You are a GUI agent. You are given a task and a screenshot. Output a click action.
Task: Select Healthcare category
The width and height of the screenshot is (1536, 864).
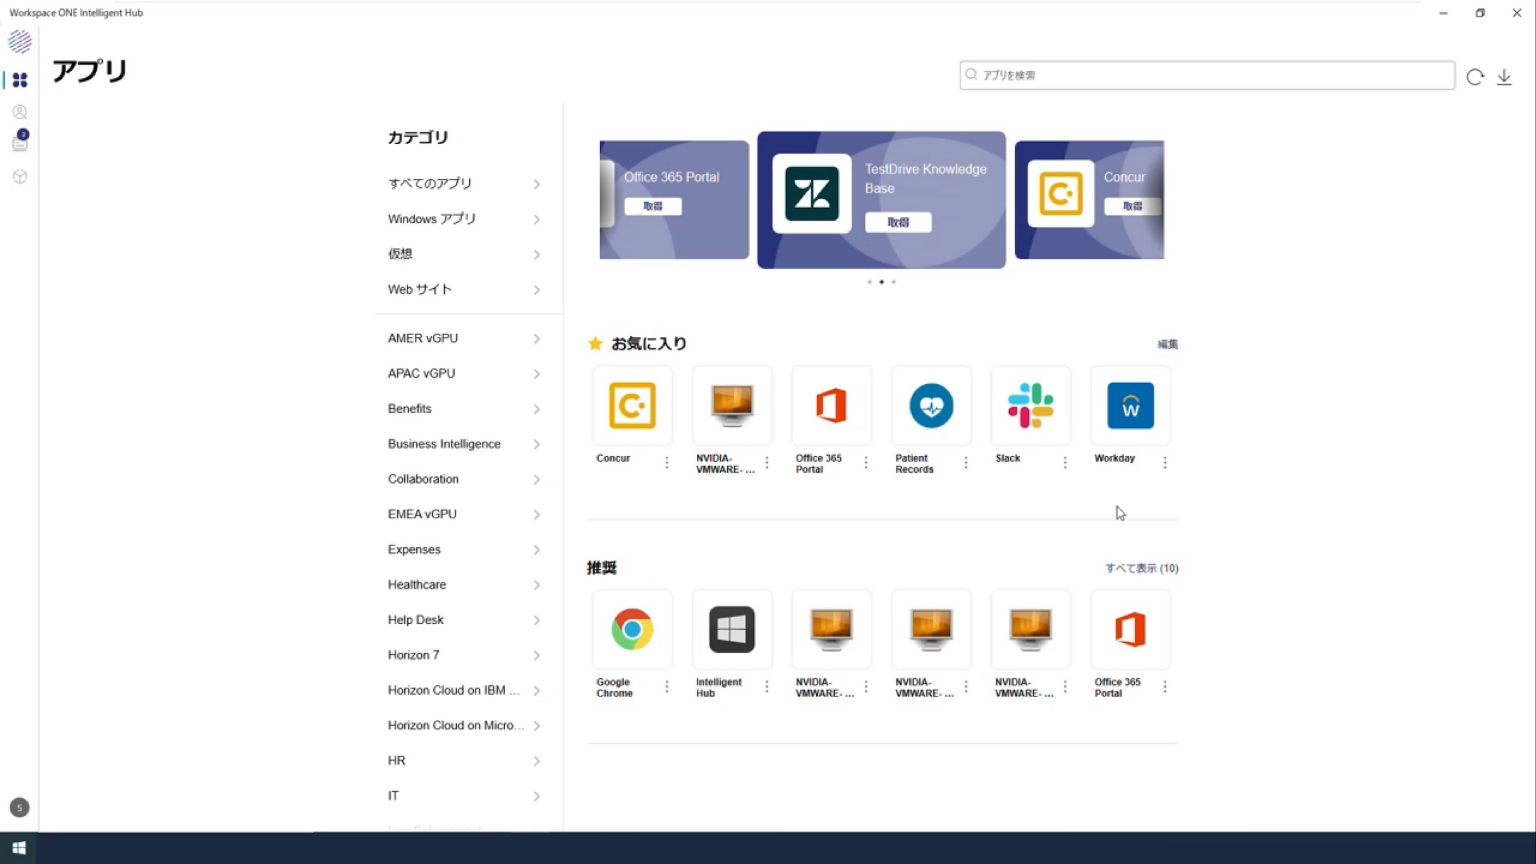(x=465, y=585)
